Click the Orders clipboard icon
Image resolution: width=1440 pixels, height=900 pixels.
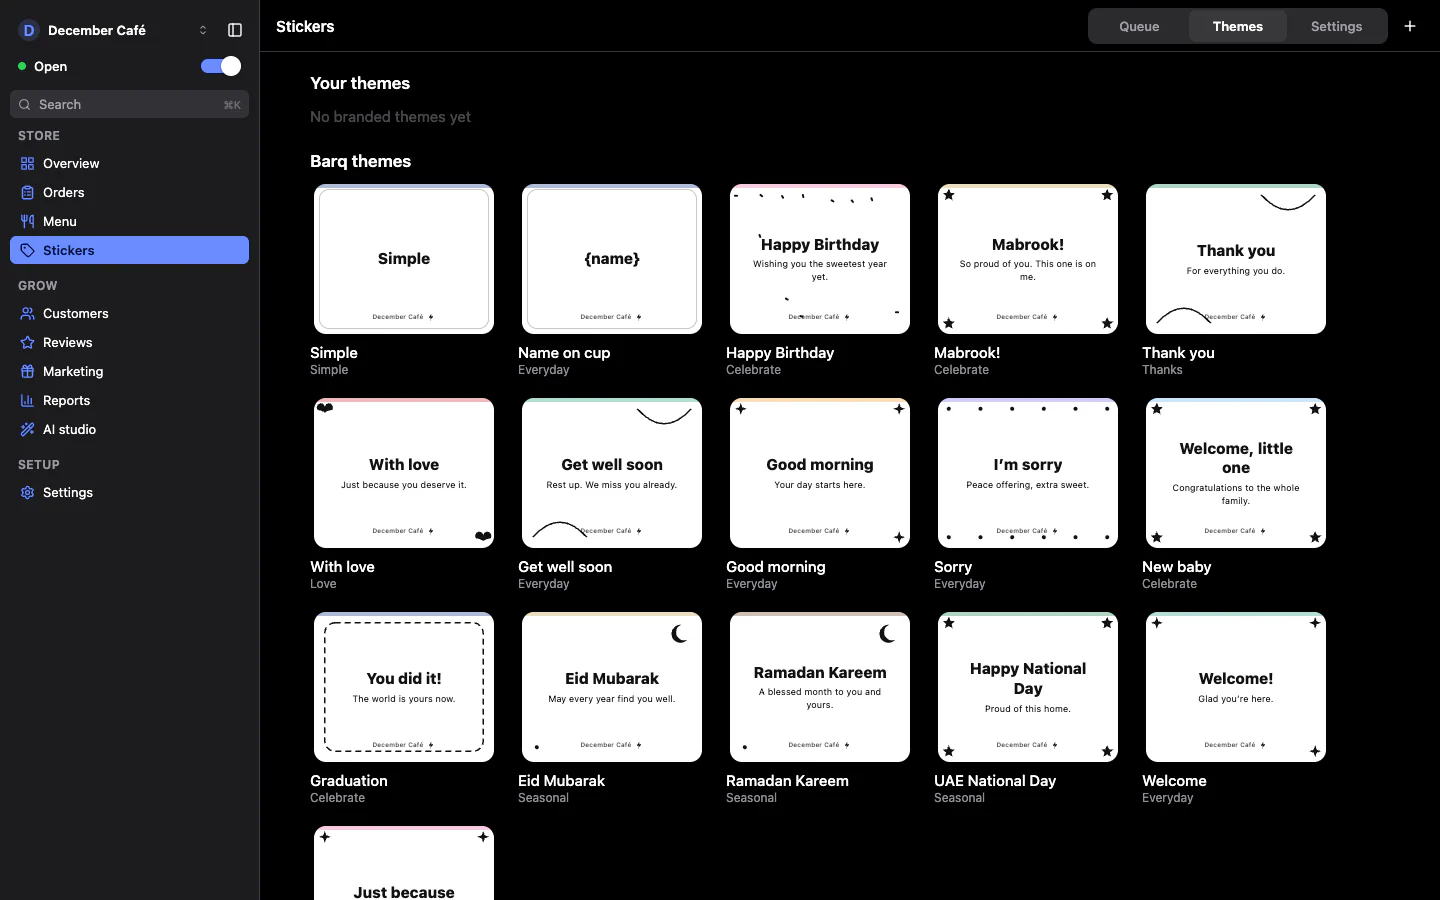[x=27, y=192]
